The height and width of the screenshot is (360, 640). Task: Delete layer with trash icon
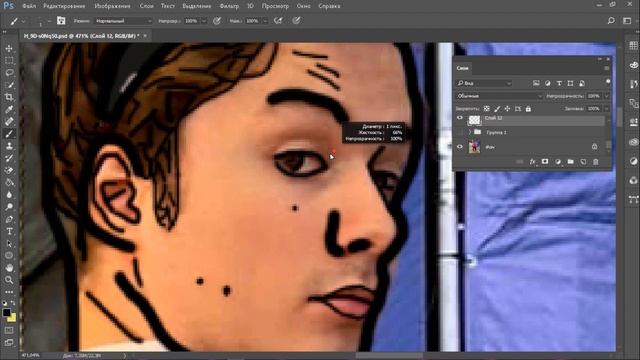click(x=596, y=162)
